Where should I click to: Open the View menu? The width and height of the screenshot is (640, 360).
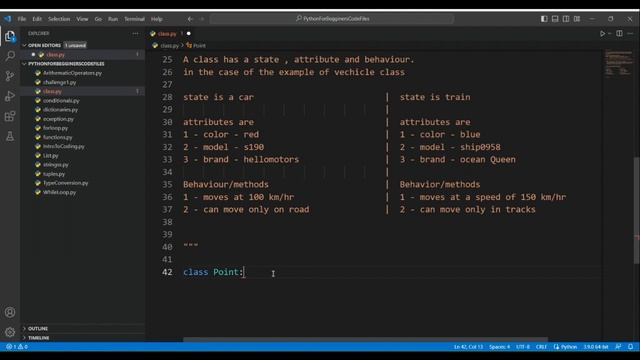82,19
